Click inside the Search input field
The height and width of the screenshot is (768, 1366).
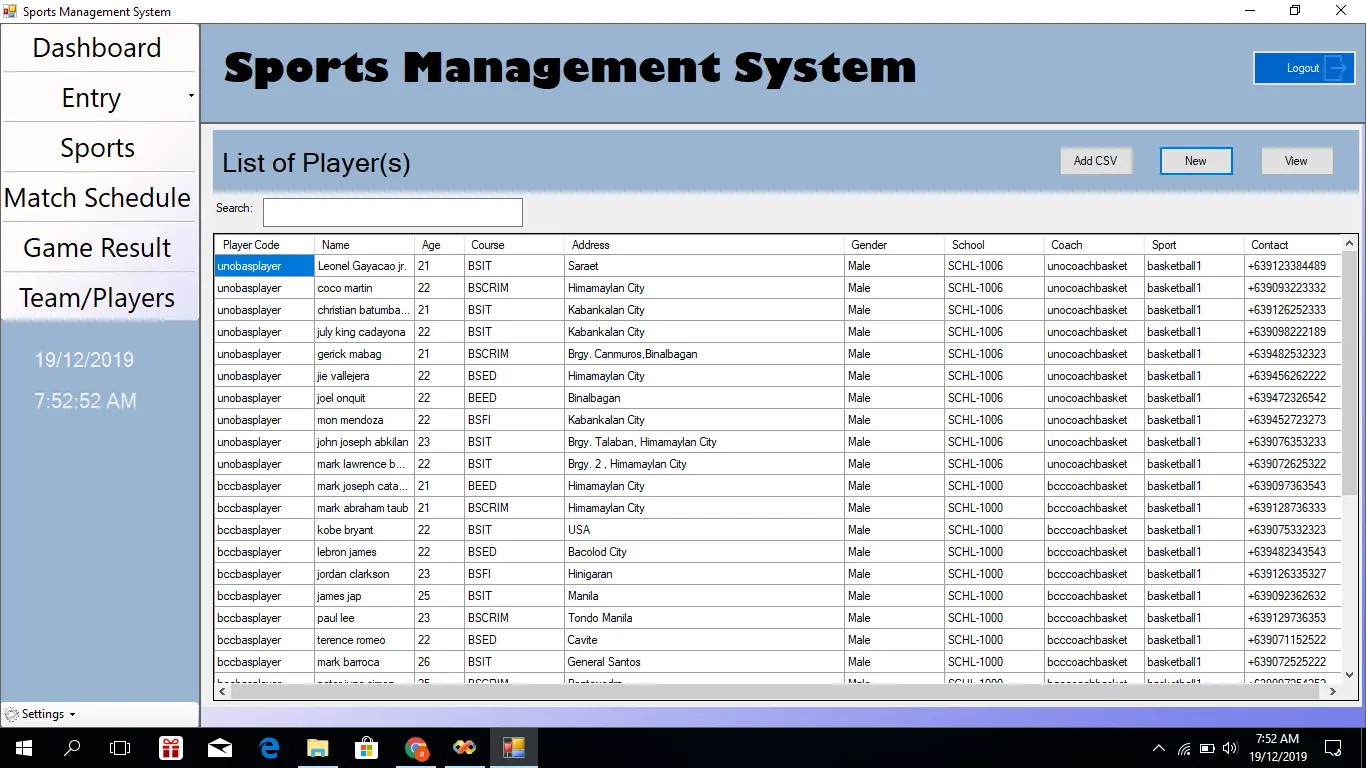tap(392, 212)
